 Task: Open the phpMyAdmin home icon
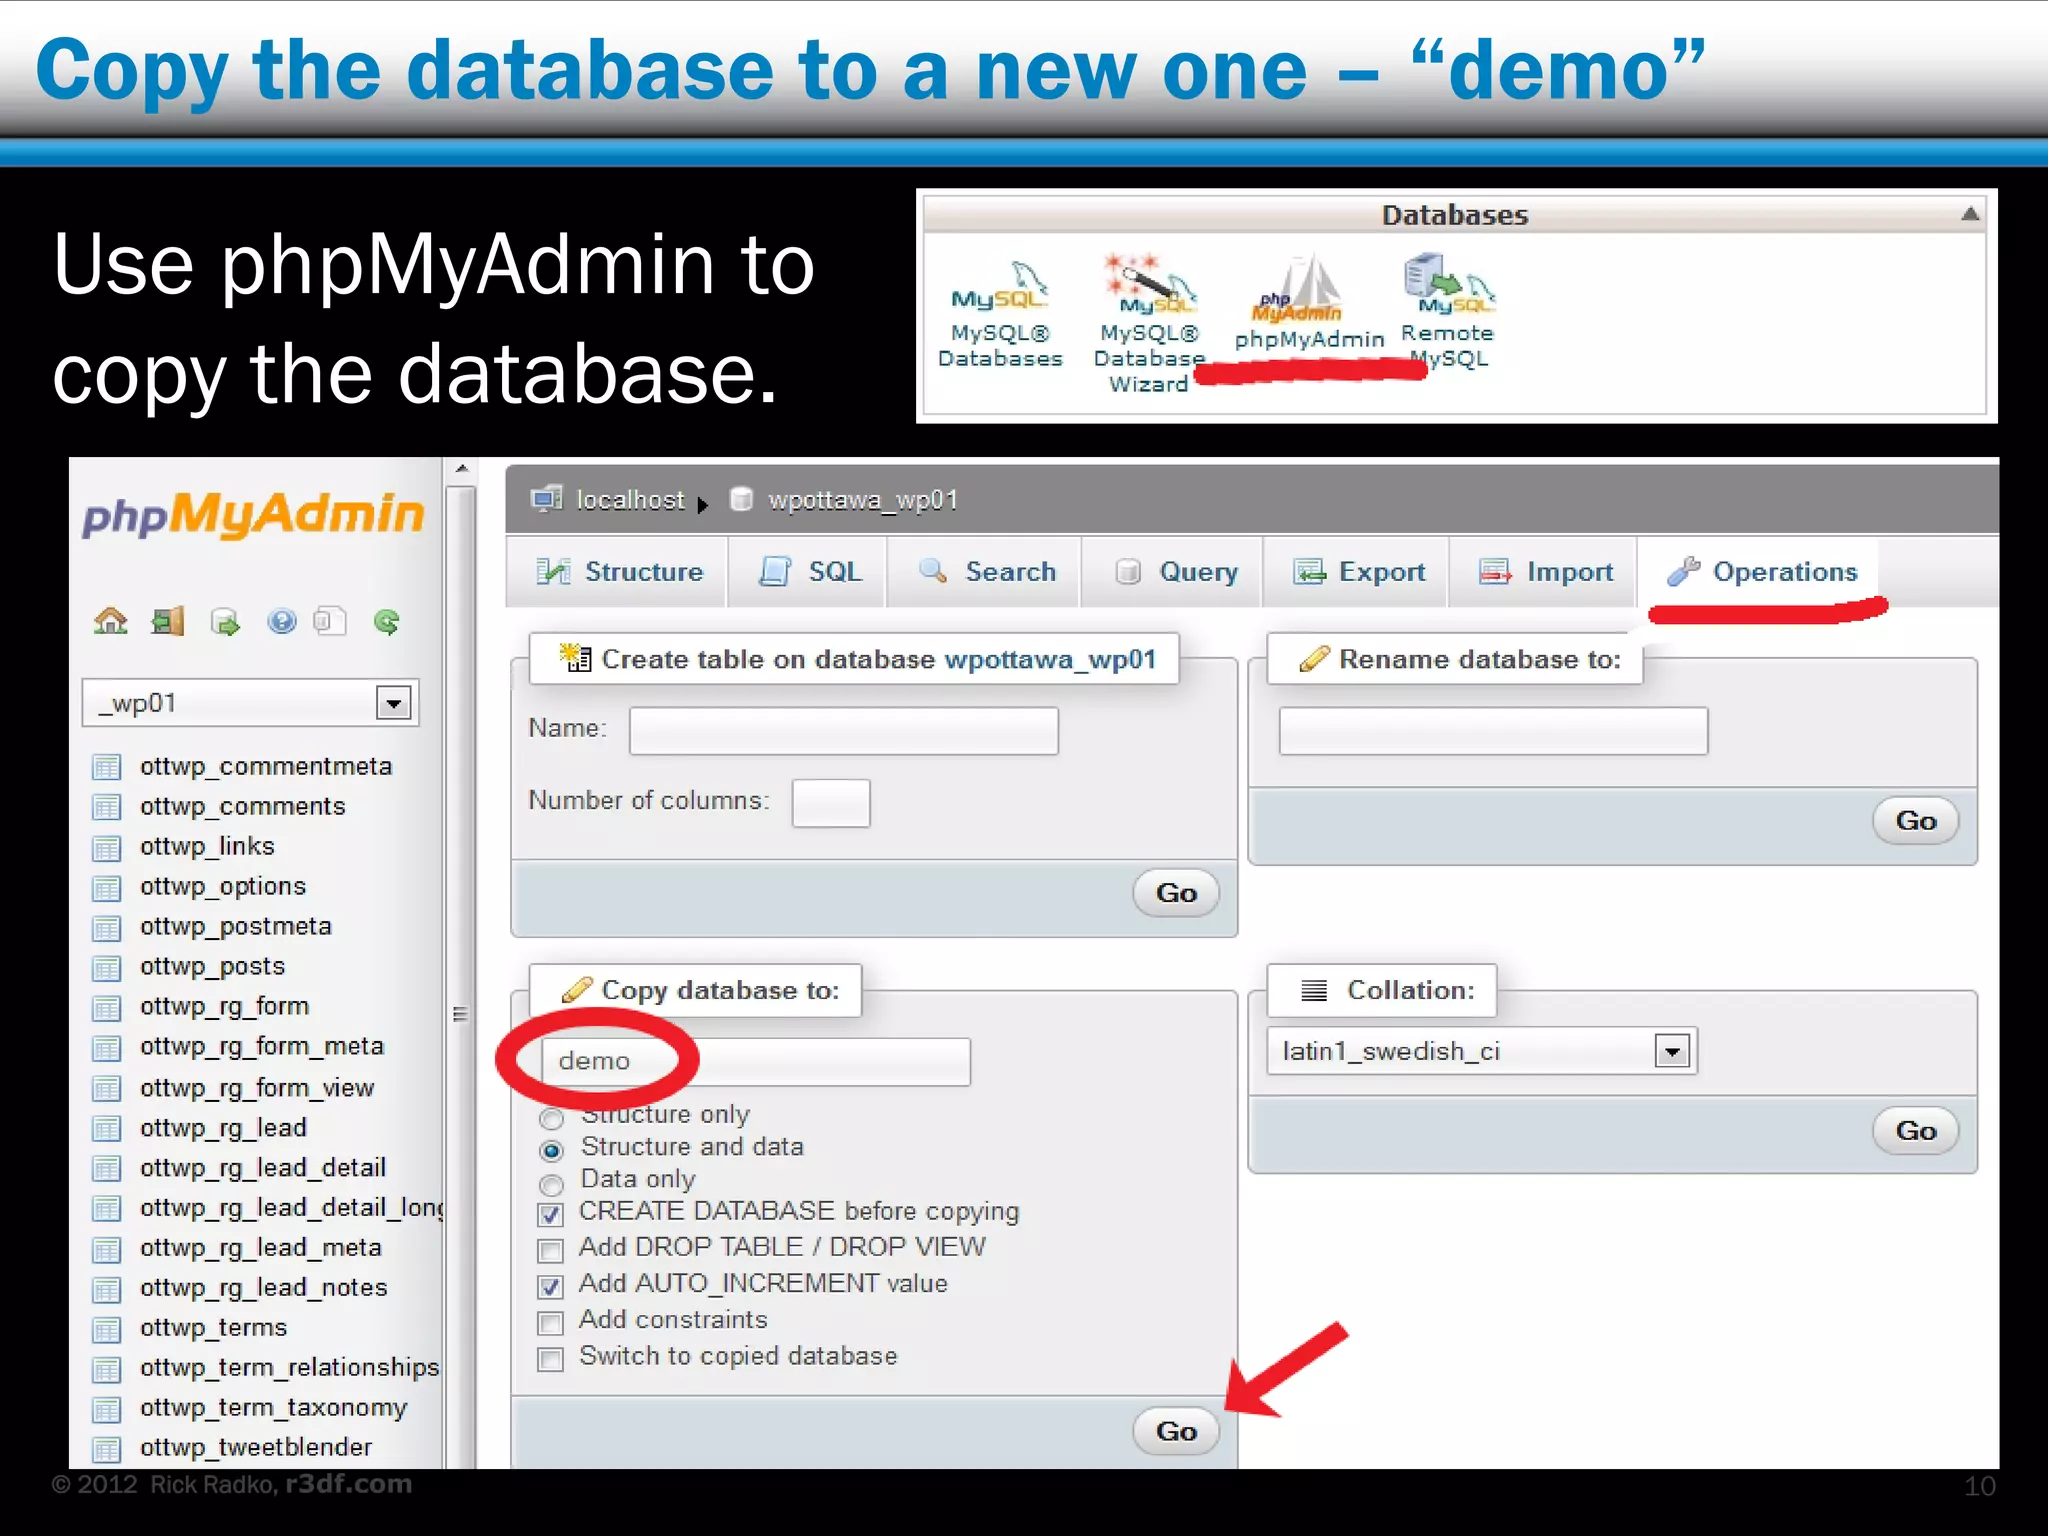click(111, 622)
